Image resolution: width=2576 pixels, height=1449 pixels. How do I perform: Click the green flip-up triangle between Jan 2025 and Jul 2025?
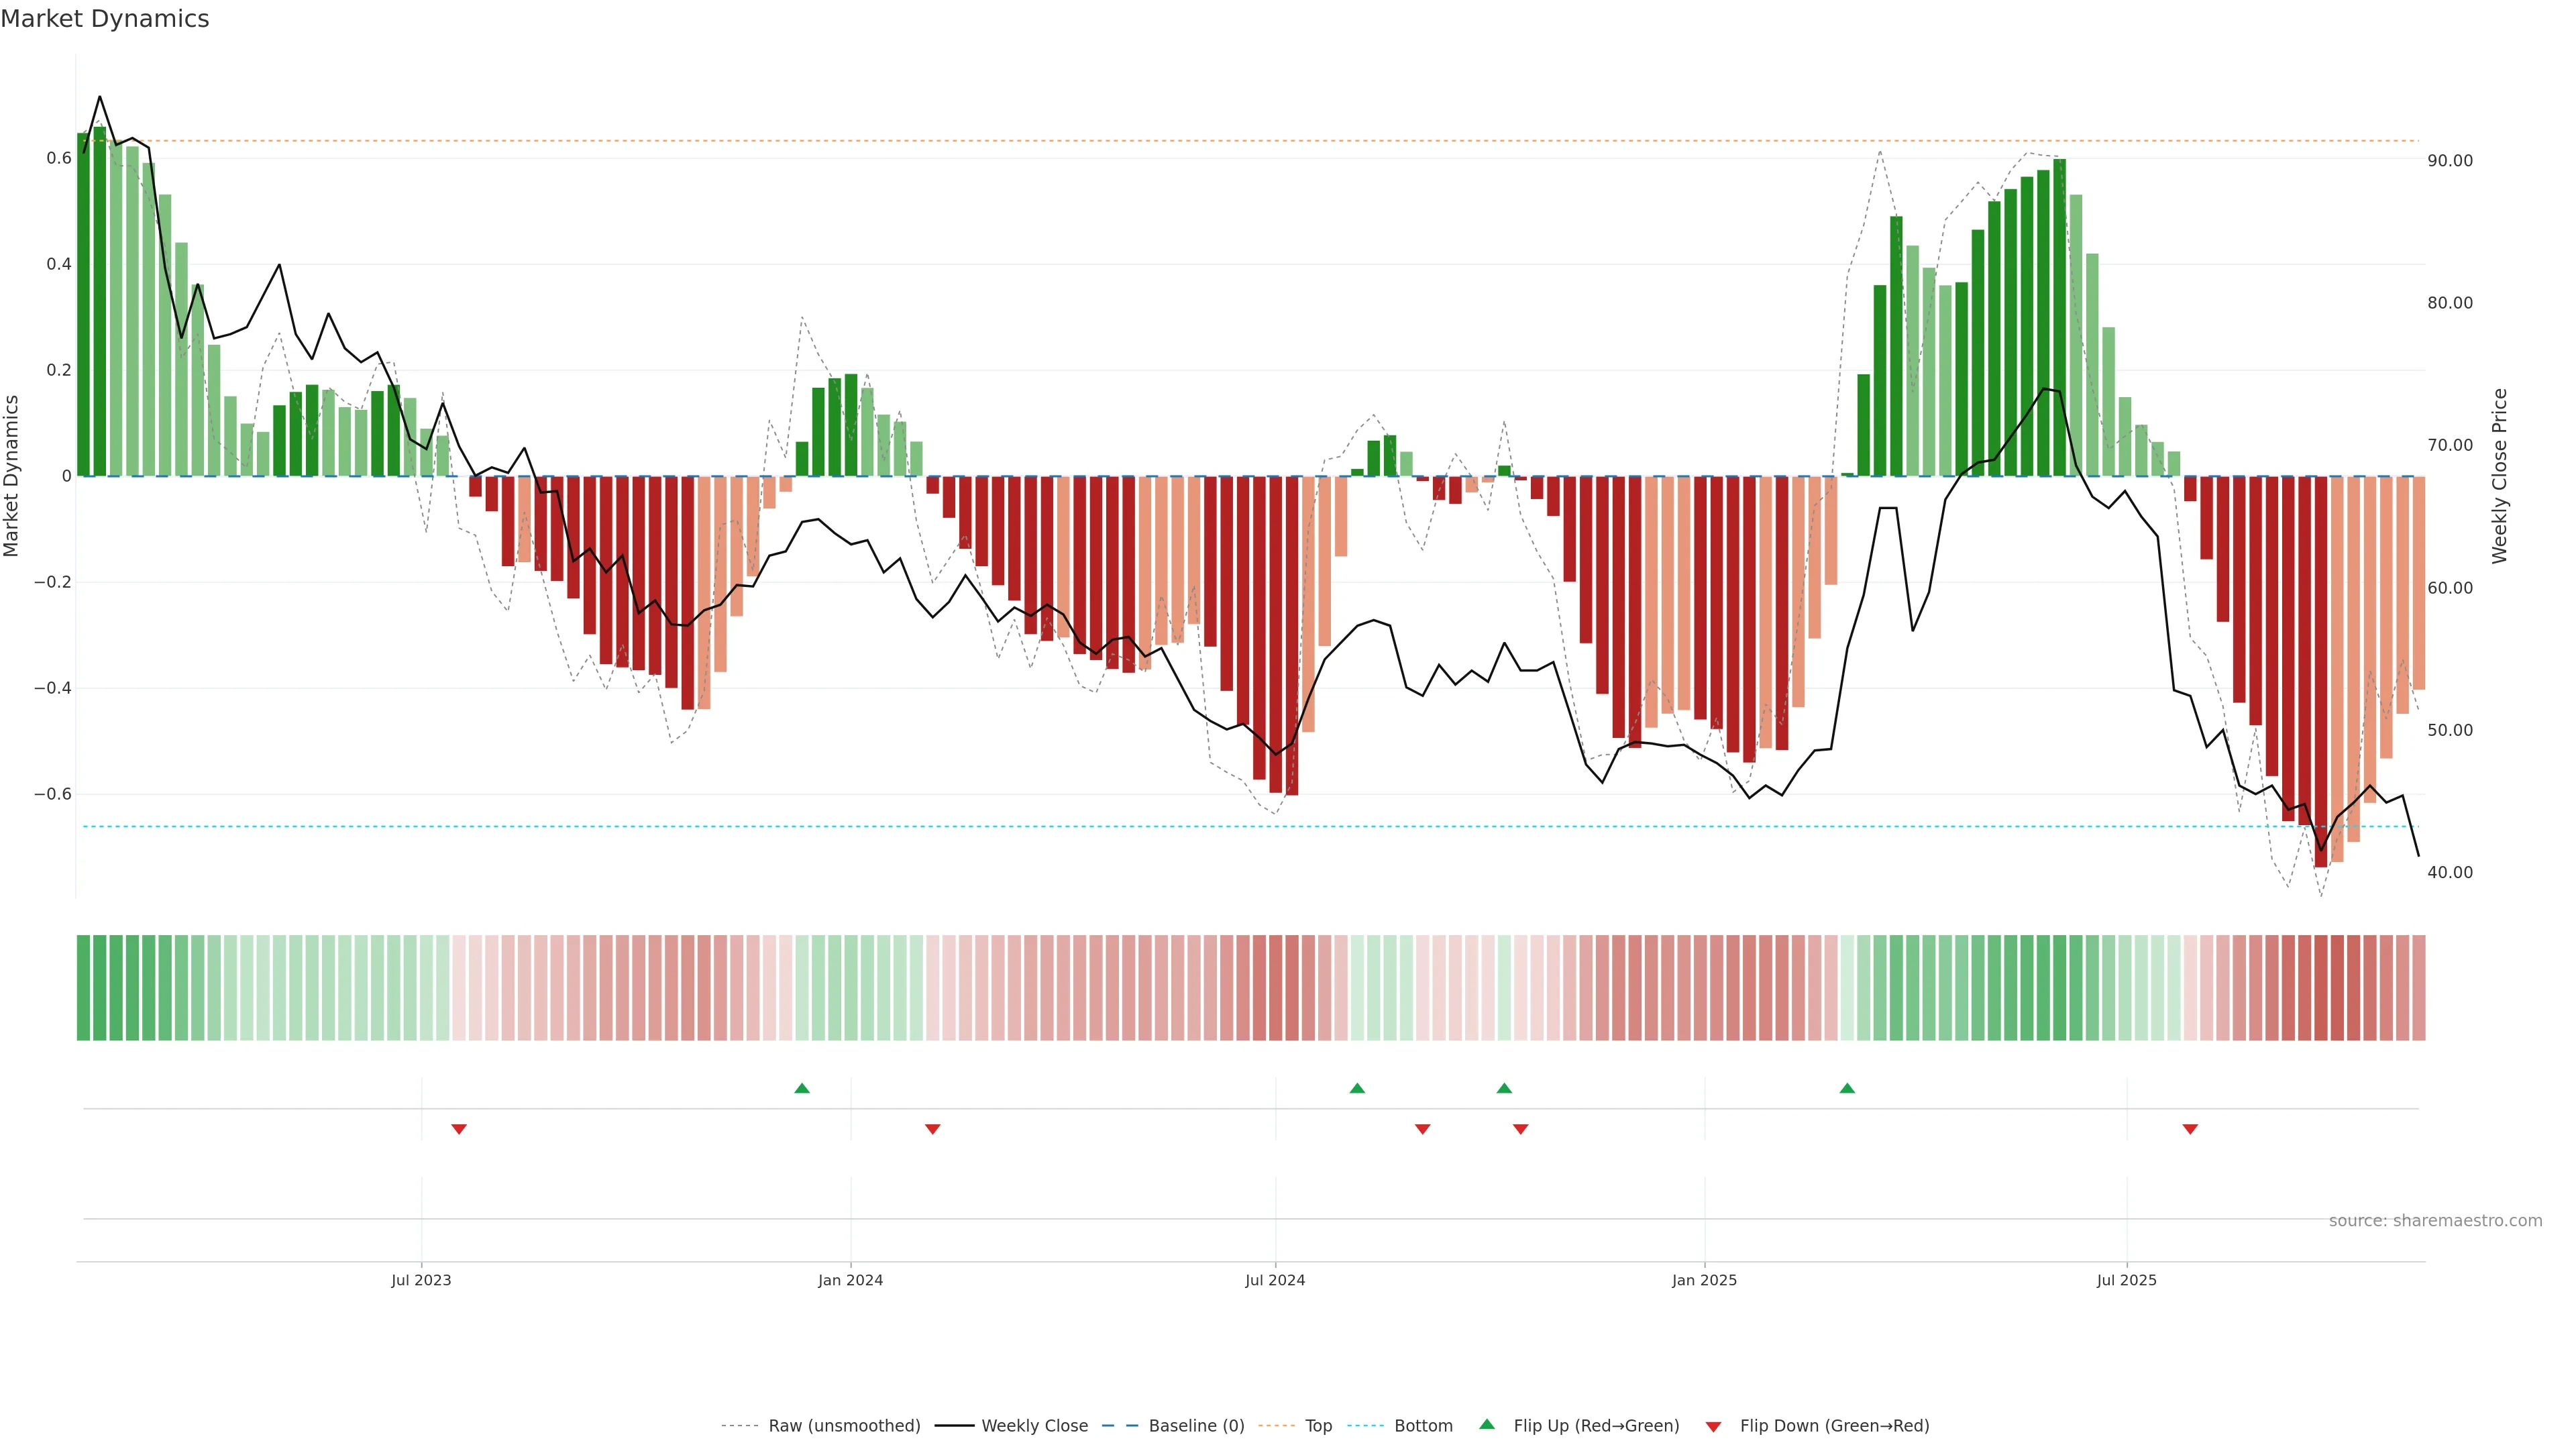(1847, 1088)
